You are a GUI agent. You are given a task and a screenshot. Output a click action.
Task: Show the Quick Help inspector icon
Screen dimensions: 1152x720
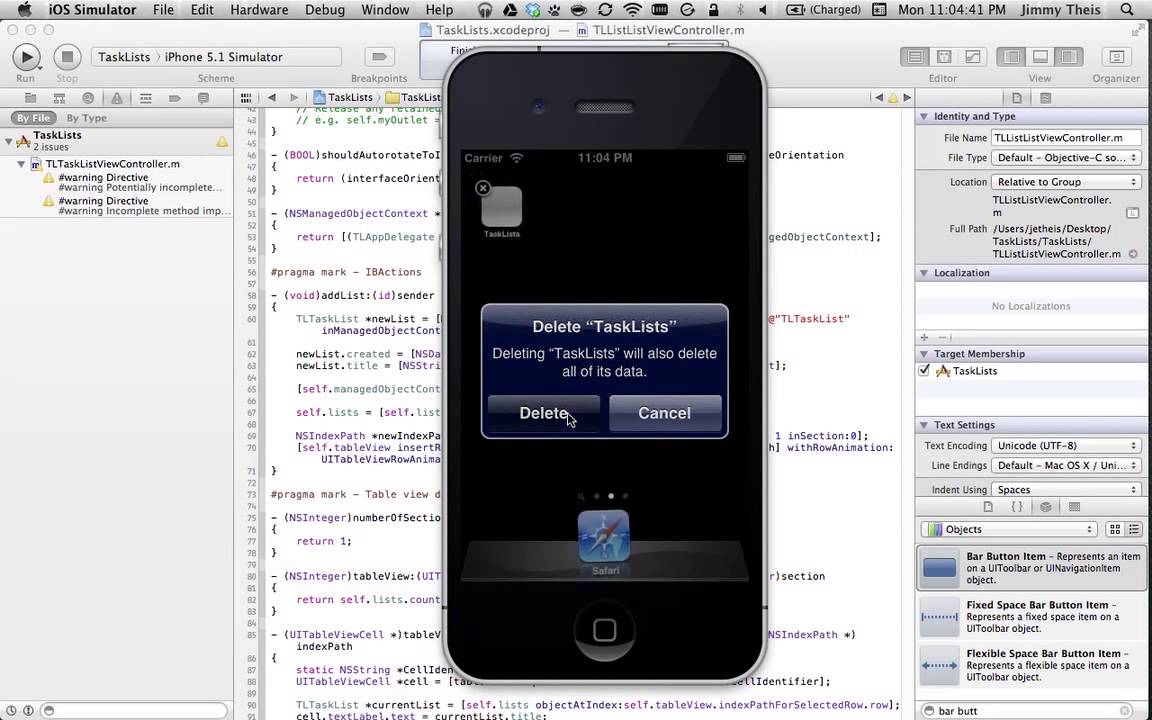pos(1045,98)
